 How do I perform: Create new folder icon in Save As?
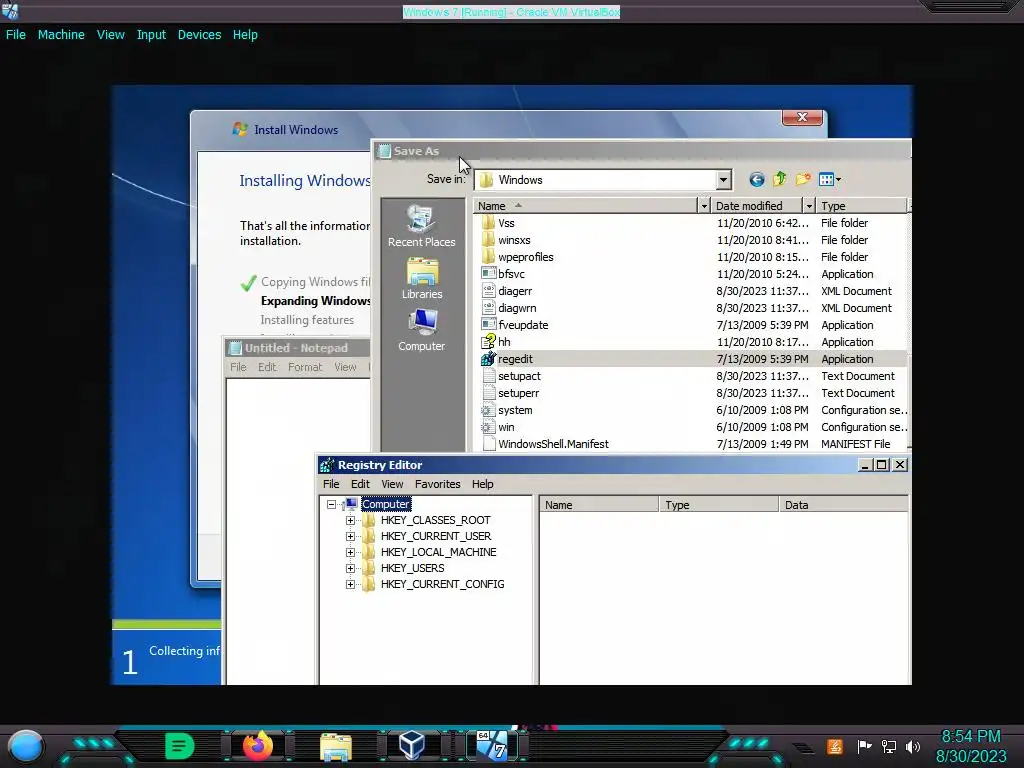click(x=803, y=179)
